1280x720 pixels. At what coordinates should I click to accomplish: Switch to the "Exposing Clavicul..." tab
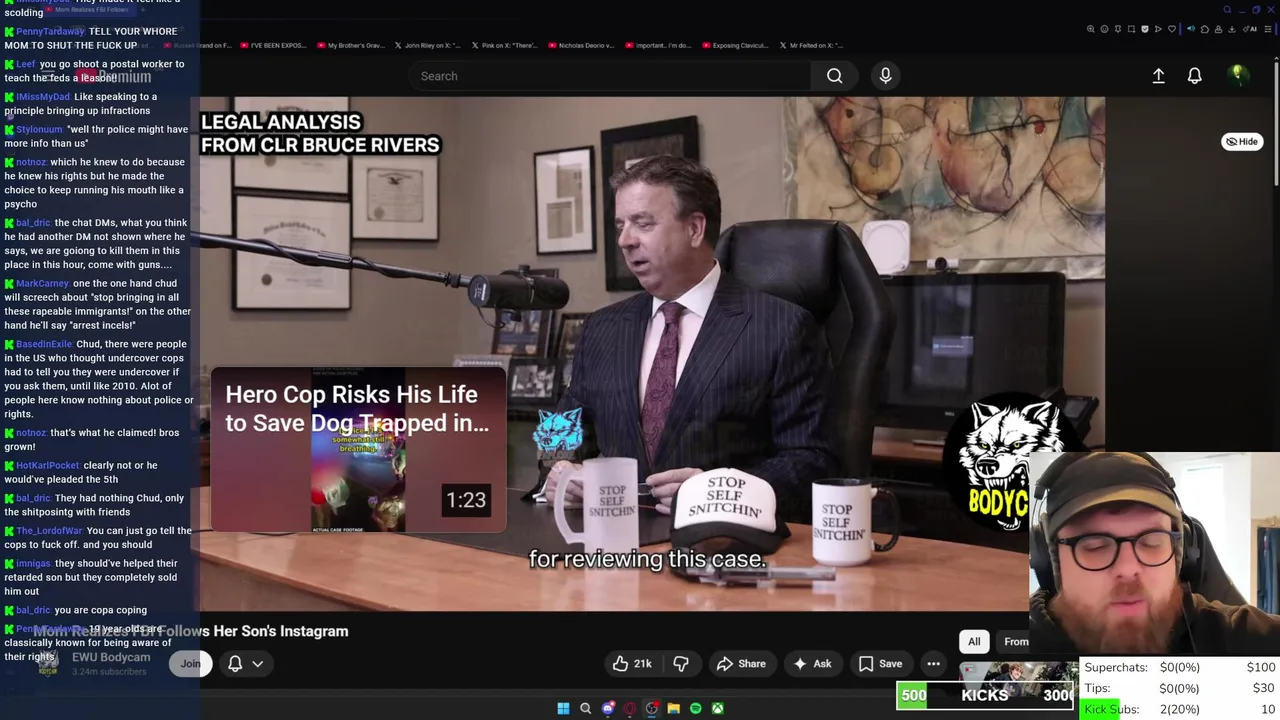click(735, 45)
